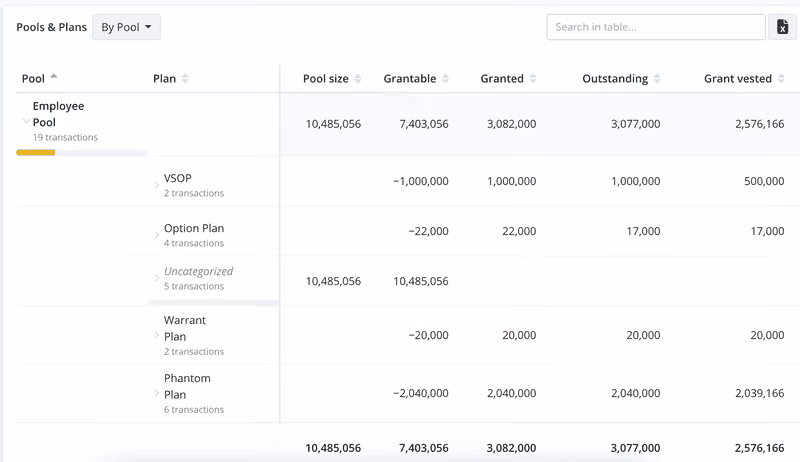The width and height of the screenshot is (800, 462).
Task: Sort by Granted column icon
Action: click(x=533, y=79)
